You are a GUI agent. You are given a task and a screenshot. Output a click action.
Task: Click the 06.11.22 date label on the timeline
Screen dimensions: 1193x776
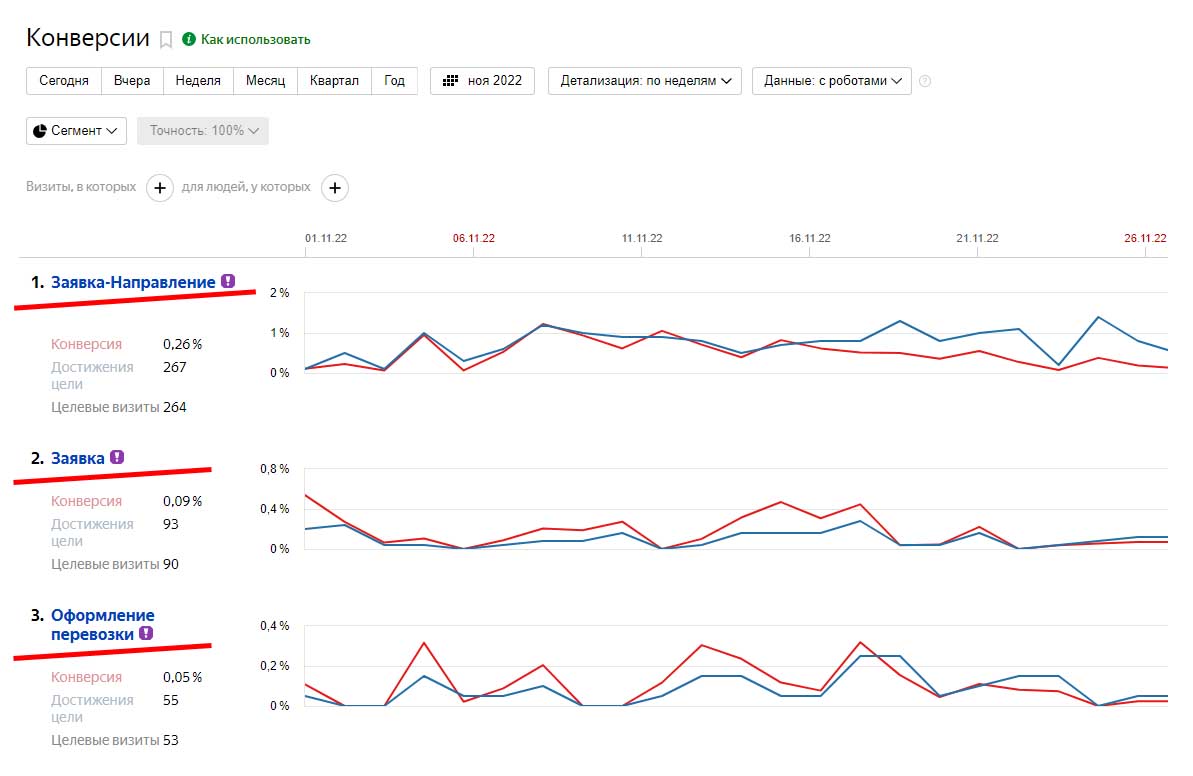474,238
